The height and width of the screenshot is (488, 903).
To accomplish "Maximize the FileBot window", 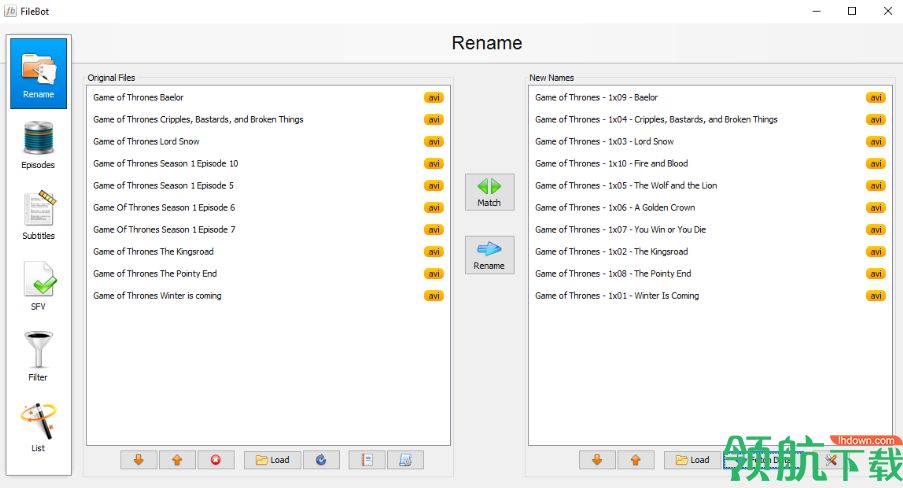I will coord(852,11).
